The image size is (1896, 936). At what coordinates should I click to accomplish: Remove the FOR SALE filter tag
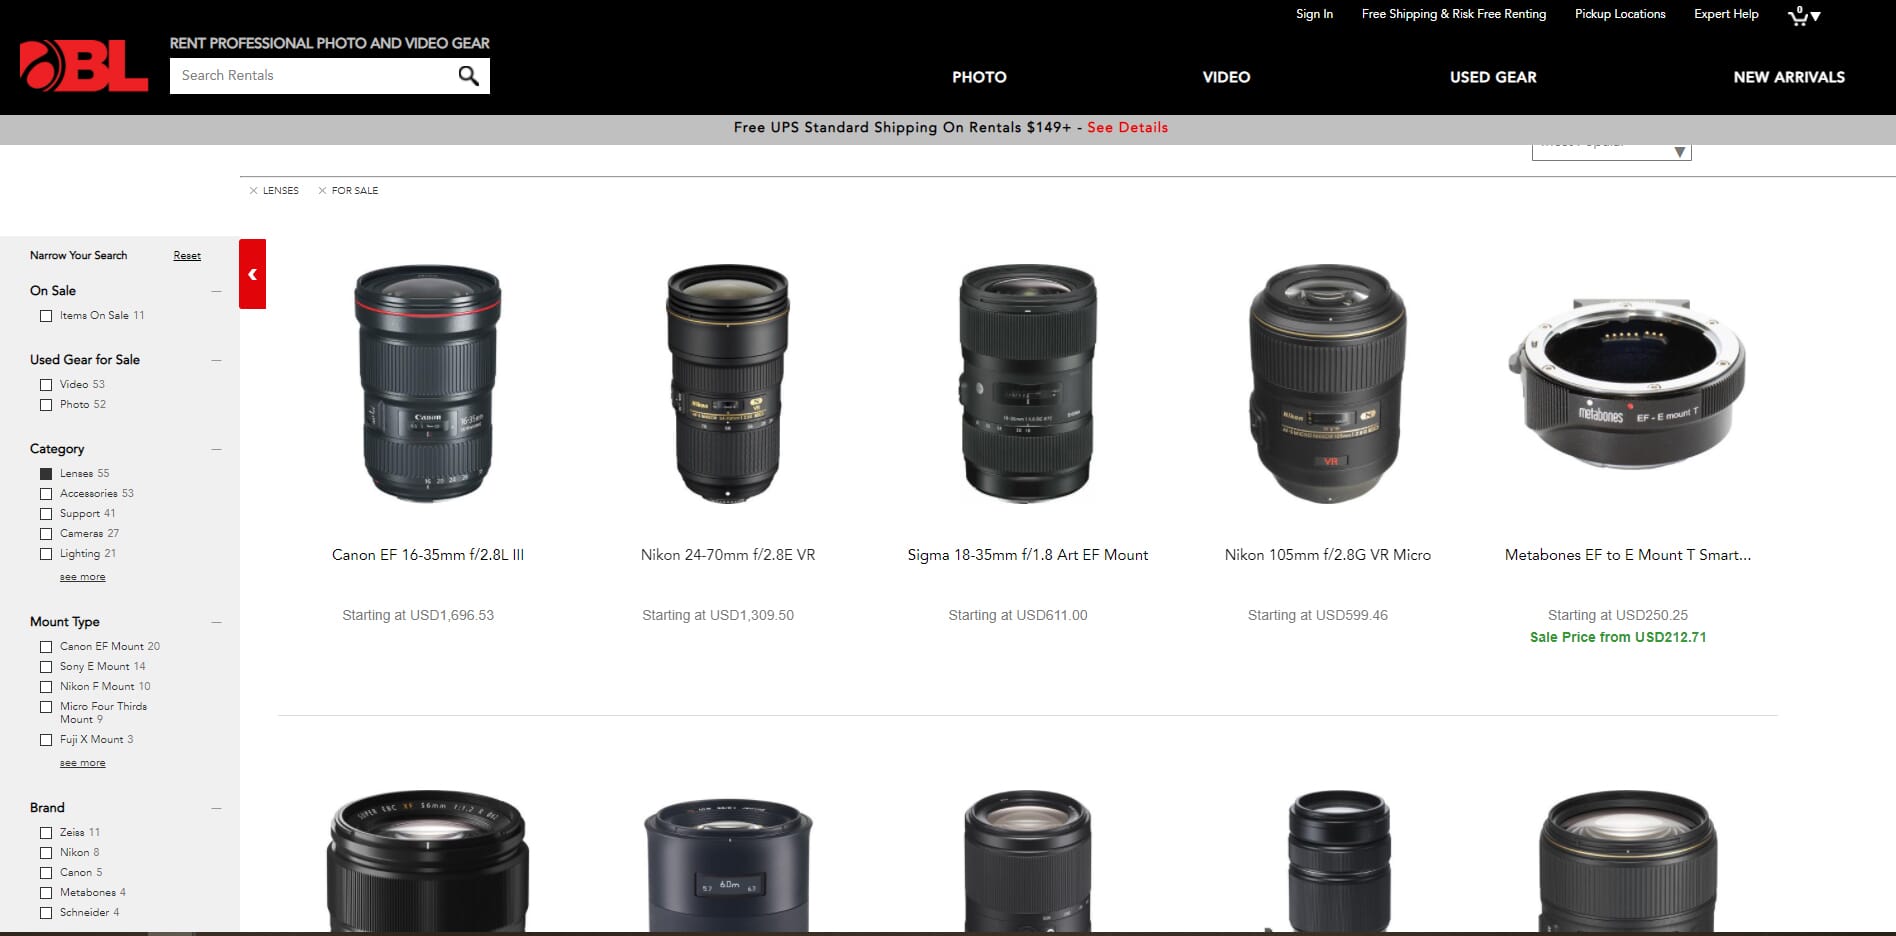click(322, 190)
